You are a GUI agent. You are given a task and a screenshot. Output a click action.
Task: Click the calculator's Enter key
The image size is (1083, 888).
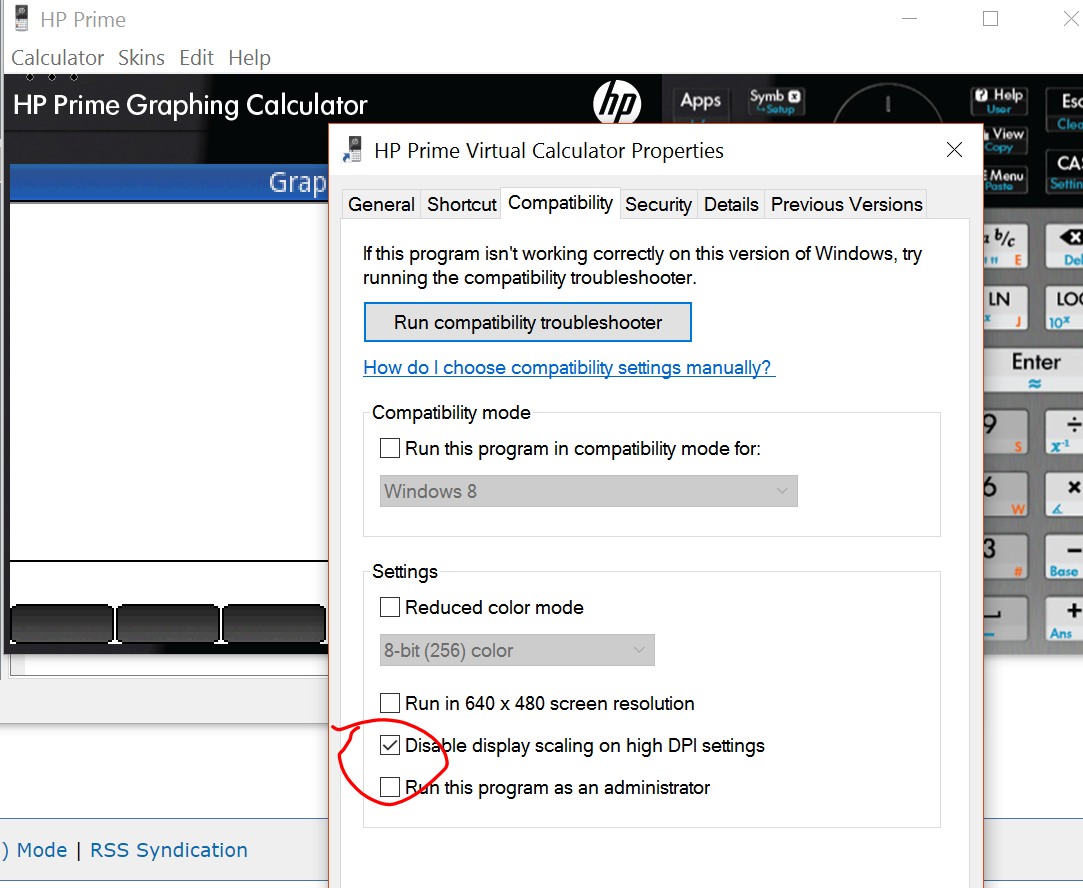(x=1035, y=369)
